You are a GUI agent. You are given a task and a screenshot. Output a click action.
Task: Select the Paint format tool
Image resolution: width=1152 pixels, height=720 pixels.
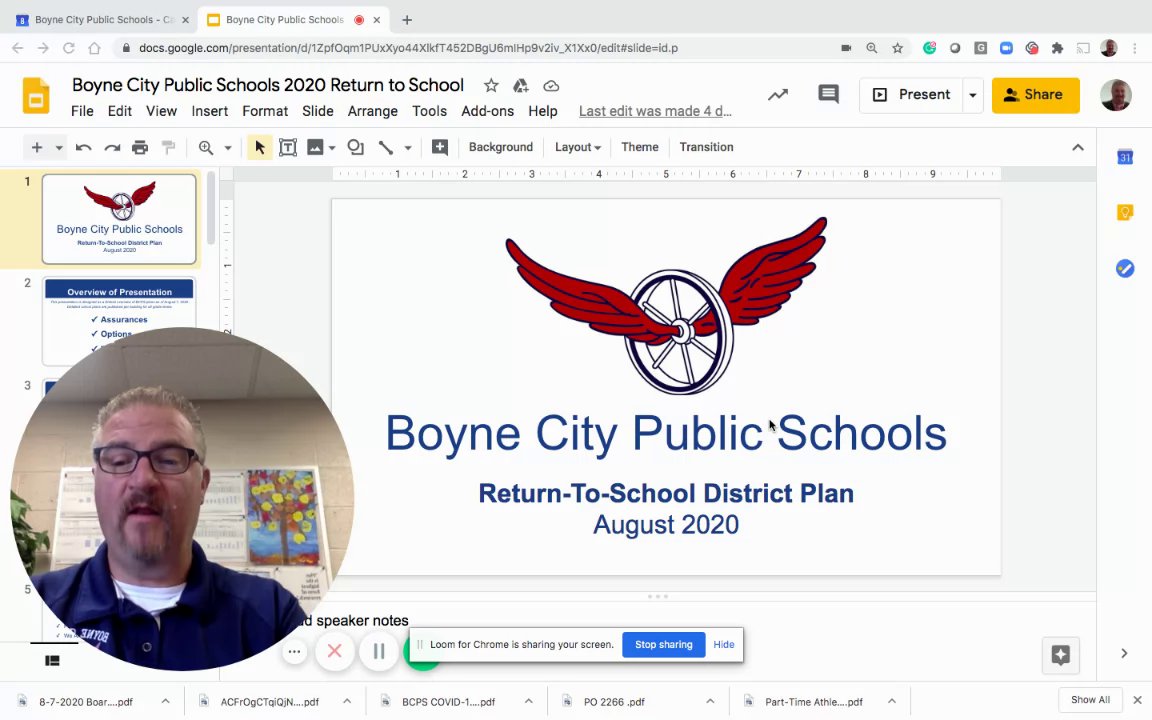point(168,148)
